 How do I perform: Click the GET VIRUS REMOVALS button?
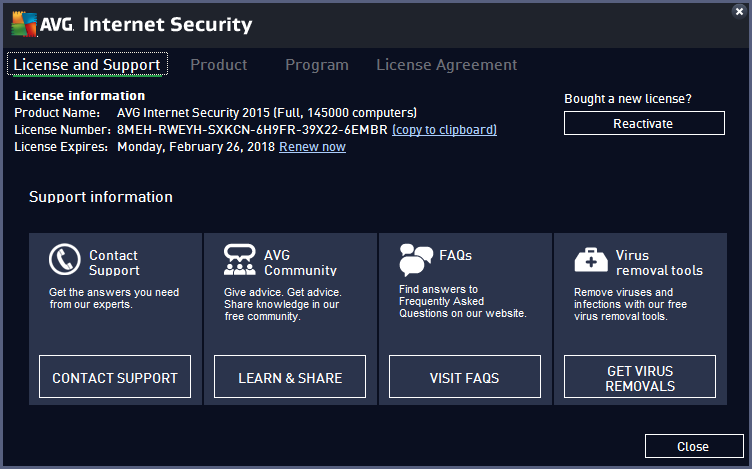point(640,378)
